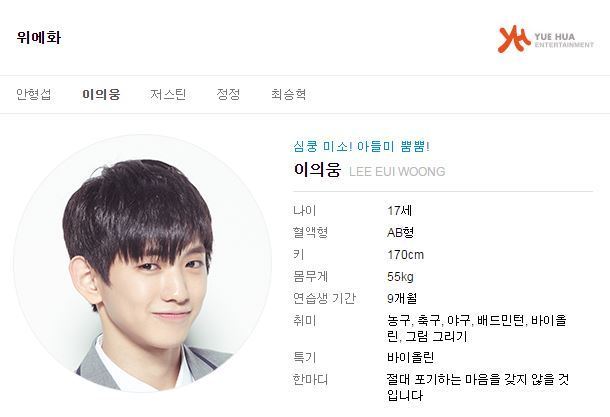Open the 최승혁 trainee tab
The image size is (610, 417).
pos(288,95)
